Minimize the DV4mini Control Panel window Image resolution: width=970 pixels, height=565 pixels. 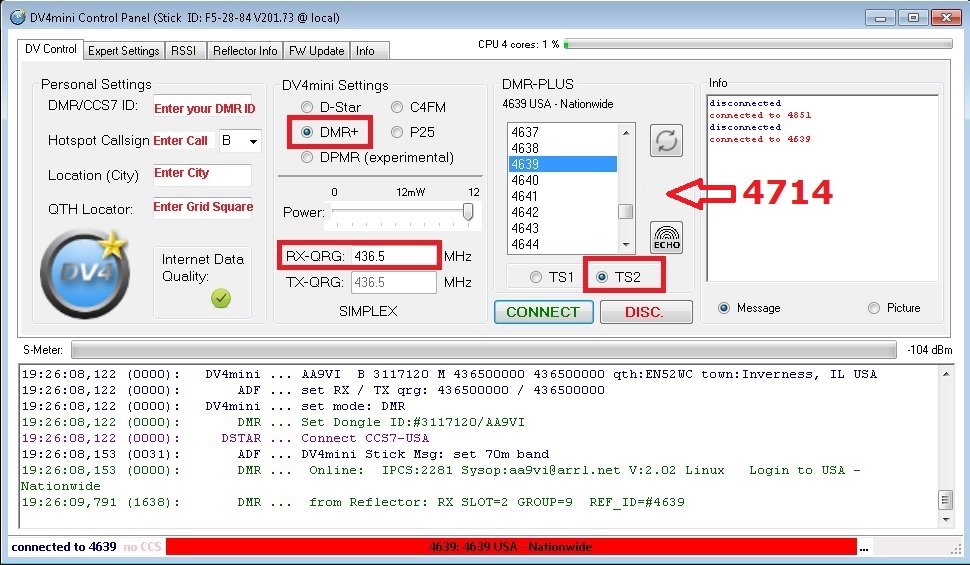[880, 17]
